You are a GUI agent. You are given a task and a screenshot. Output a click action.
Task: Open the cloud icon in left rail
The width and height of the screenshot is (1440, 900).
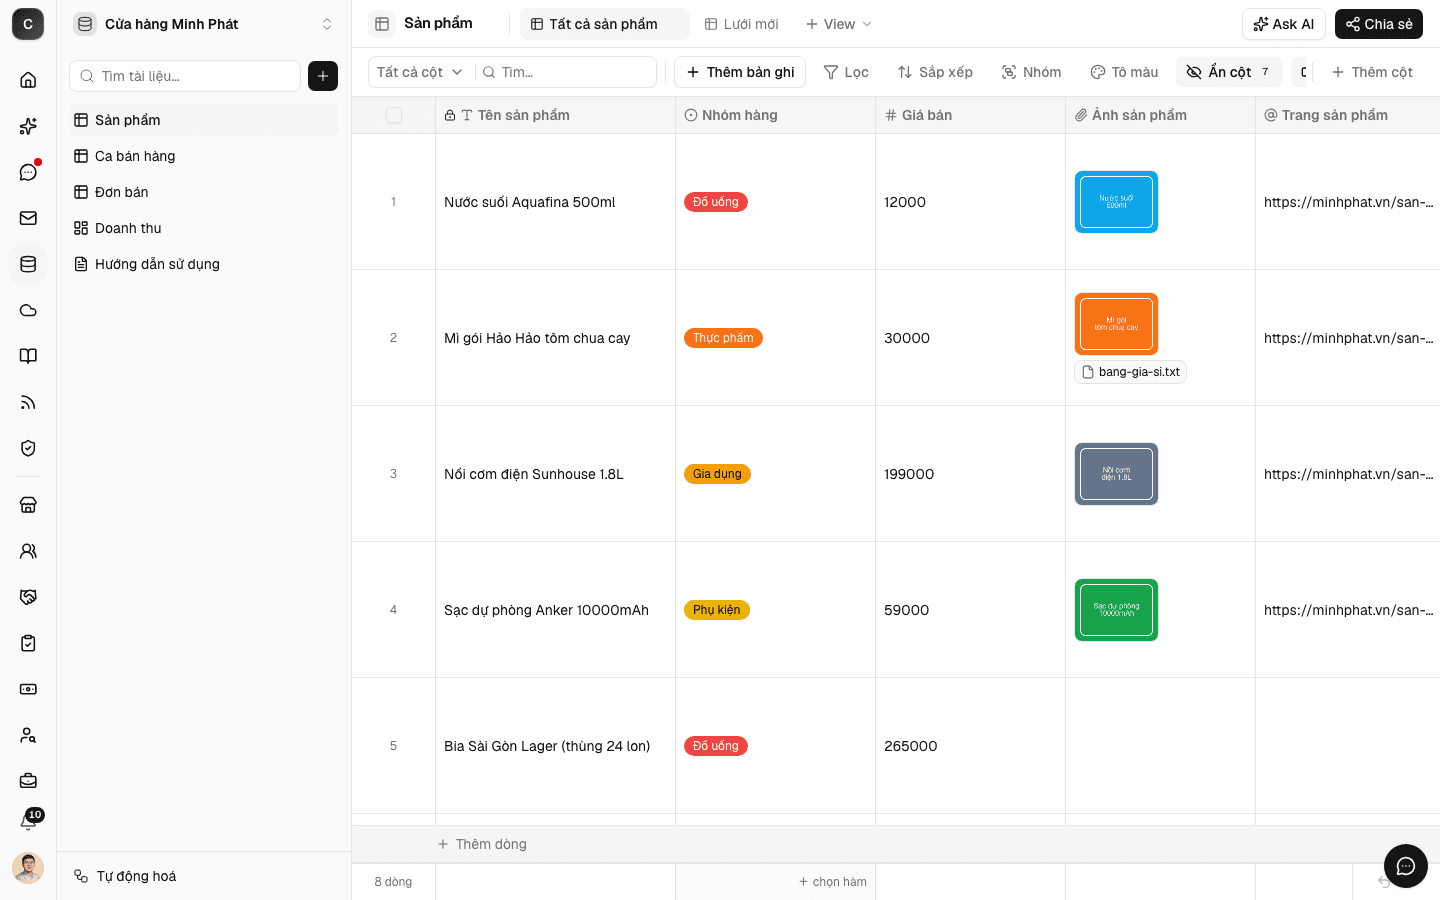28,310
